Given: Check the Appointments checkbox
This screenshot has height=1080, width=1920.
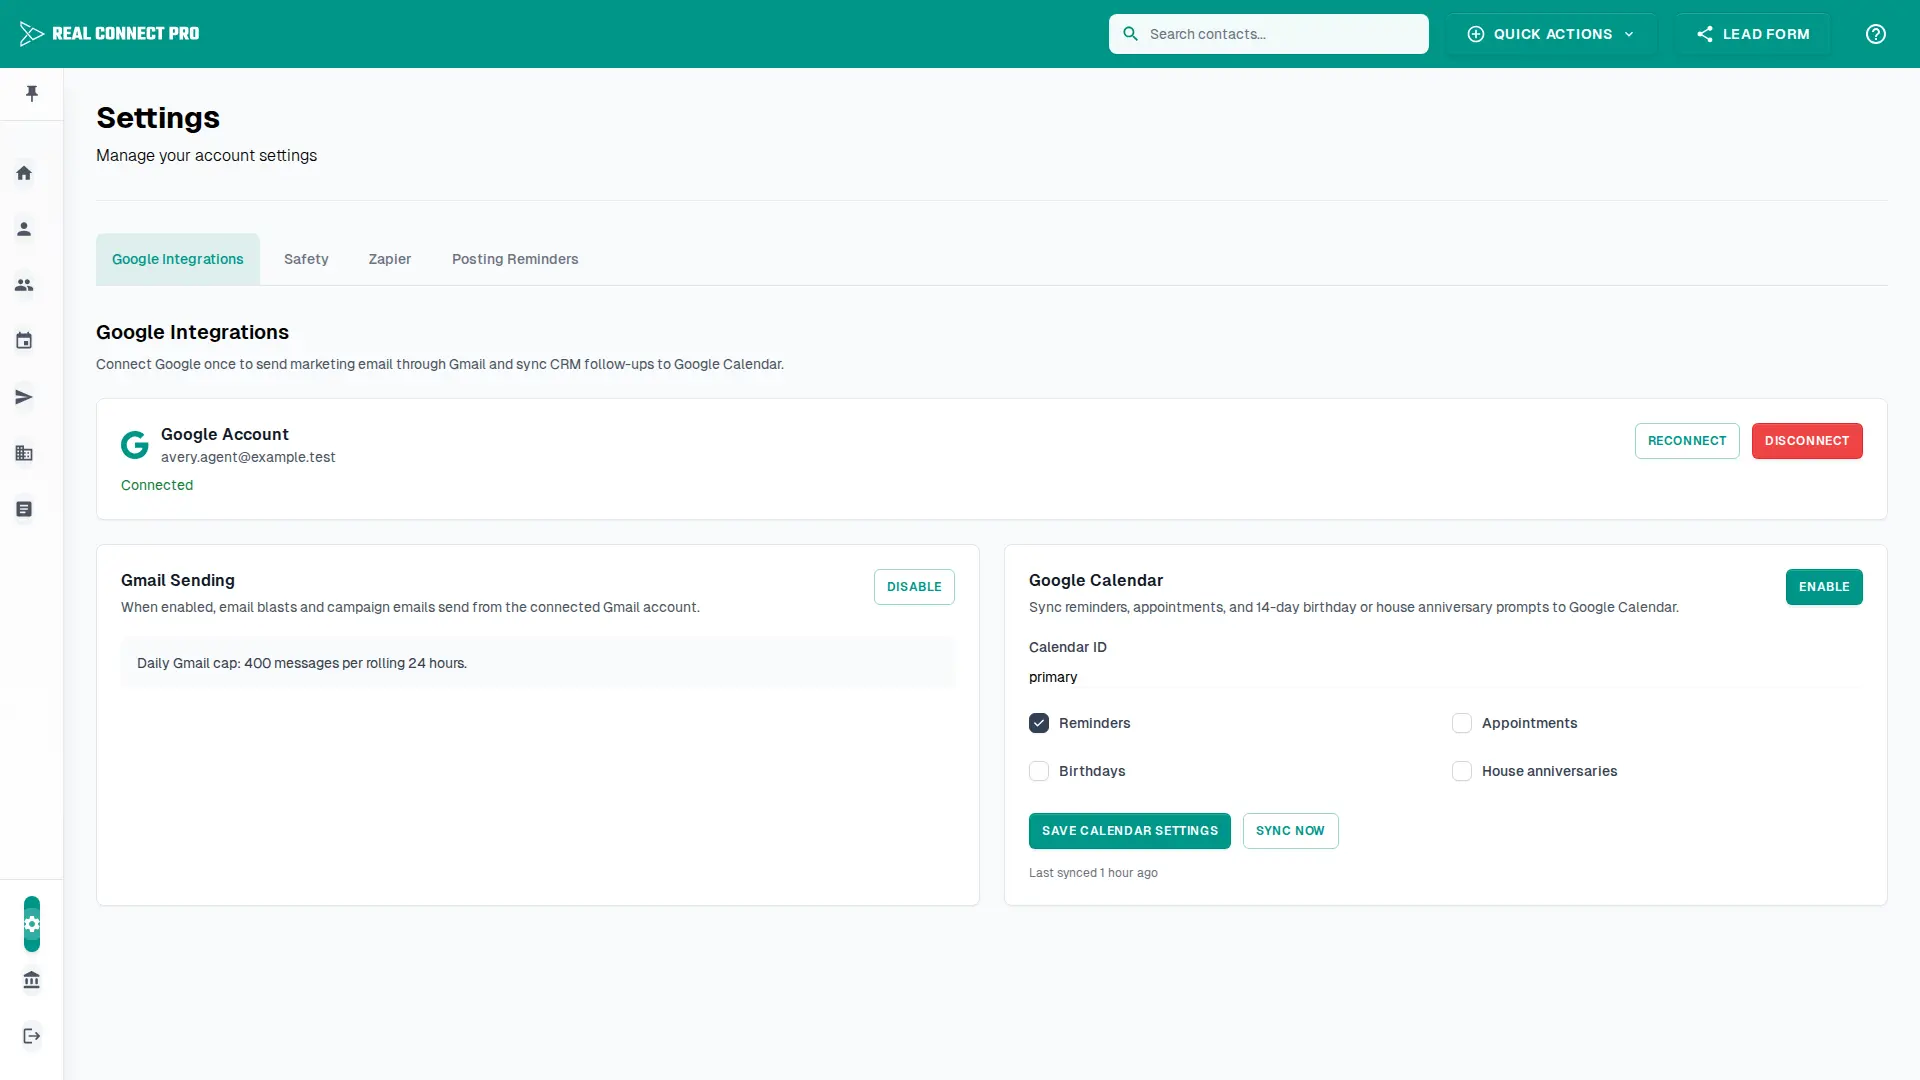Looking at the screenshot, I should (1462, 723).
